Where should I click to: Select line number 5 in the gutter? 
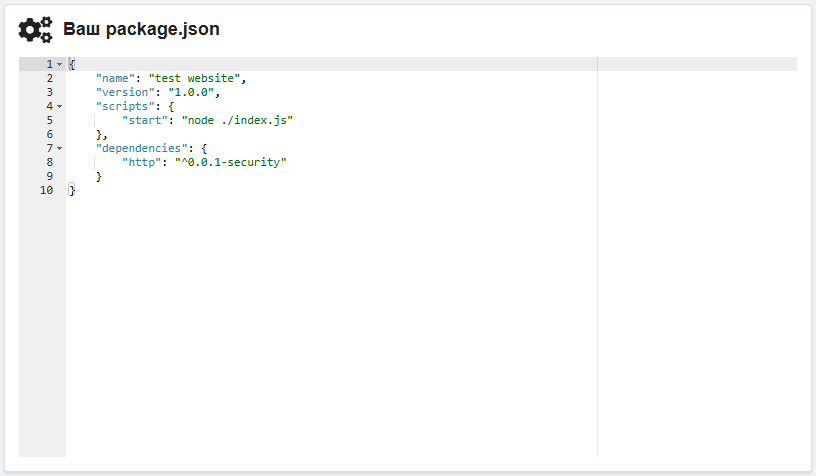pyautogui.click(x=49, y=120)
